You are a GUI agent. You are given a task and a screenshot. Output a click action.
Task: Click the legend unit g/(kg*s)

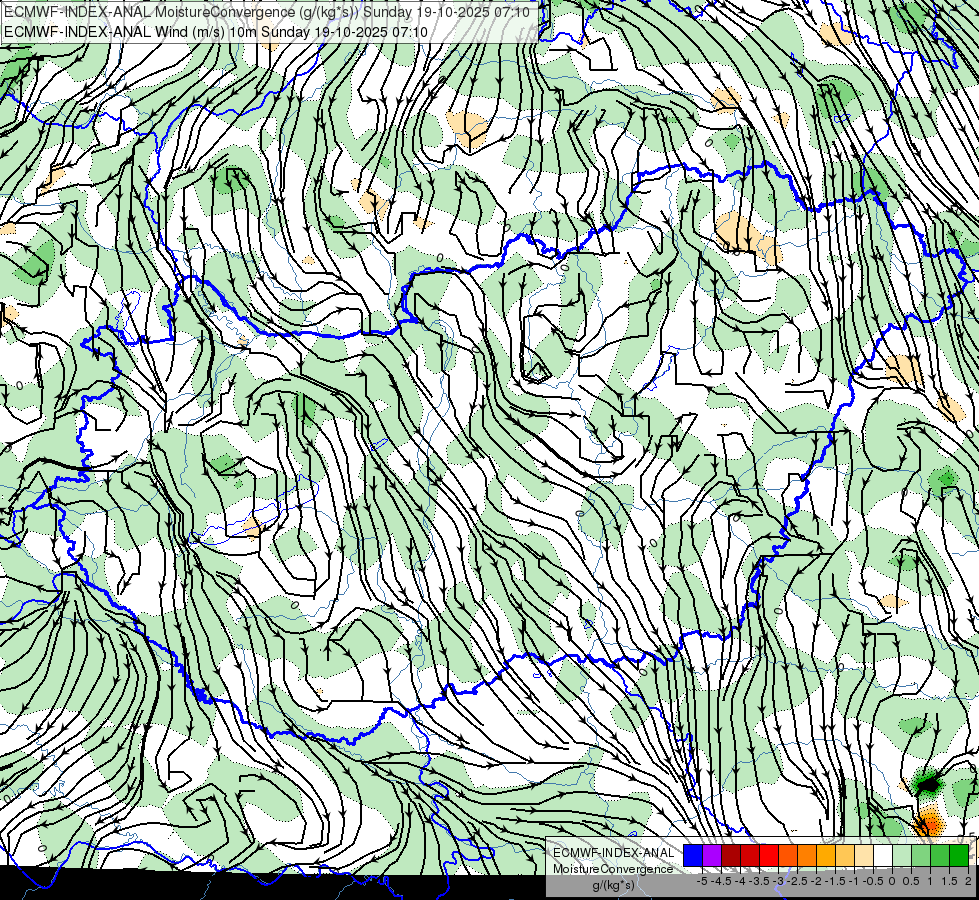(613, 885)
